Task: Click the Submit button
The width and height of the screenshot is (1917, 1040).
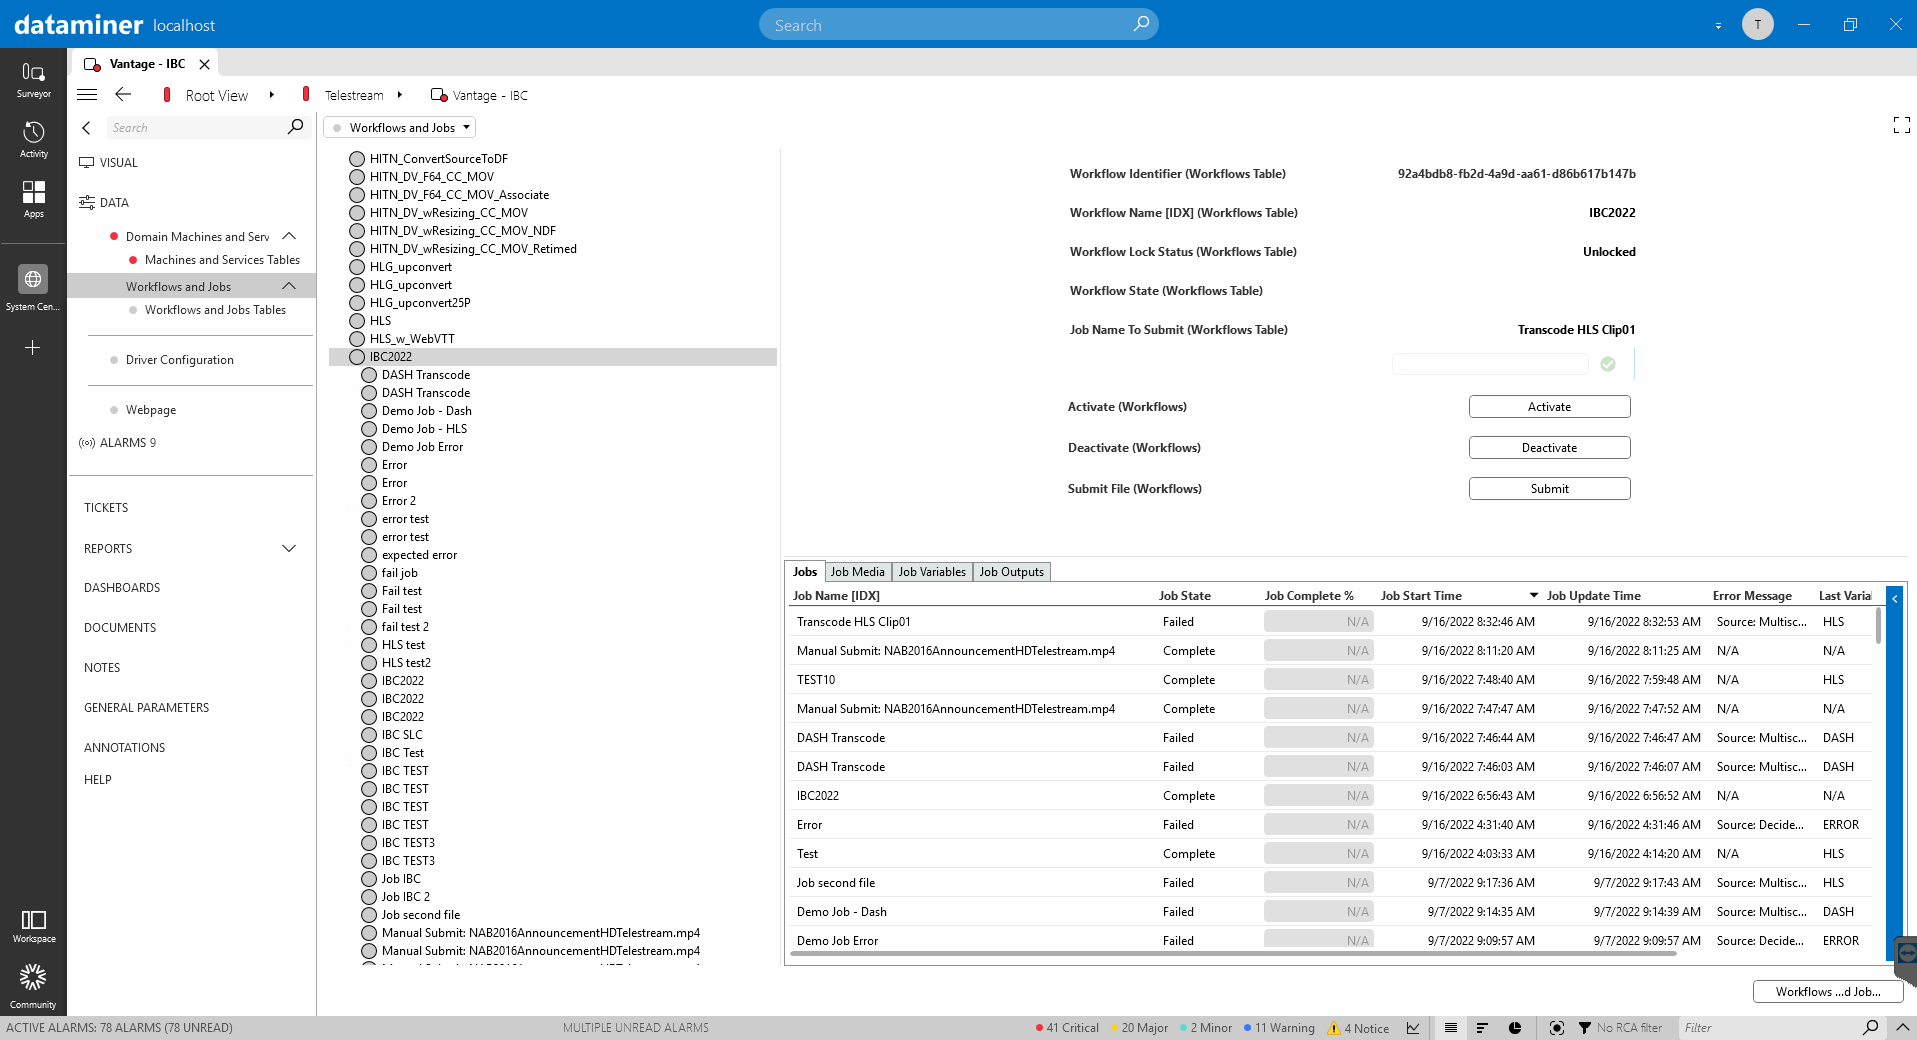Action: (x=1549, y=489)
